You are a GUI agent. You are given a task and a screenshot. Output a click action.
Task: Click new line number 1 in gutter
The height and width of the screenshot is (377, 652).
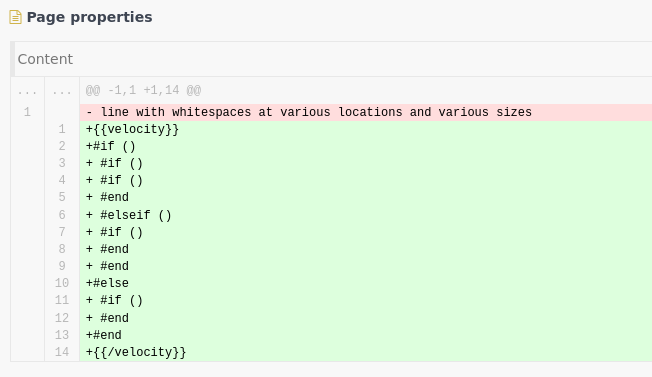(x=62, y=129)
